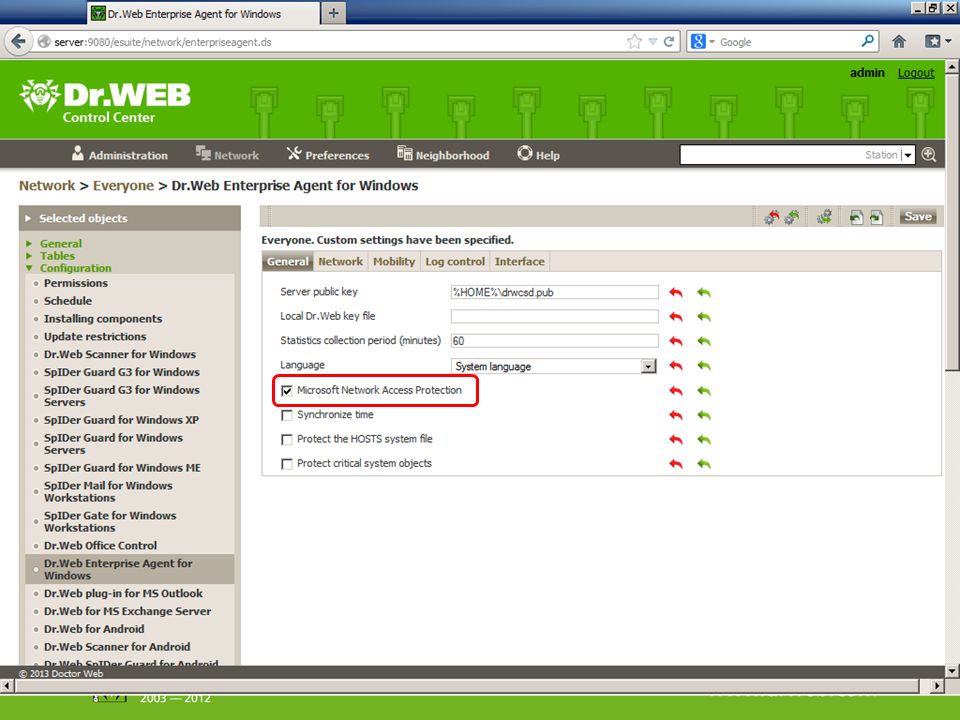The width and height of the screenshot is (960, 720).
Task: Click the browser home icon
Action: (x=898, y=42)
